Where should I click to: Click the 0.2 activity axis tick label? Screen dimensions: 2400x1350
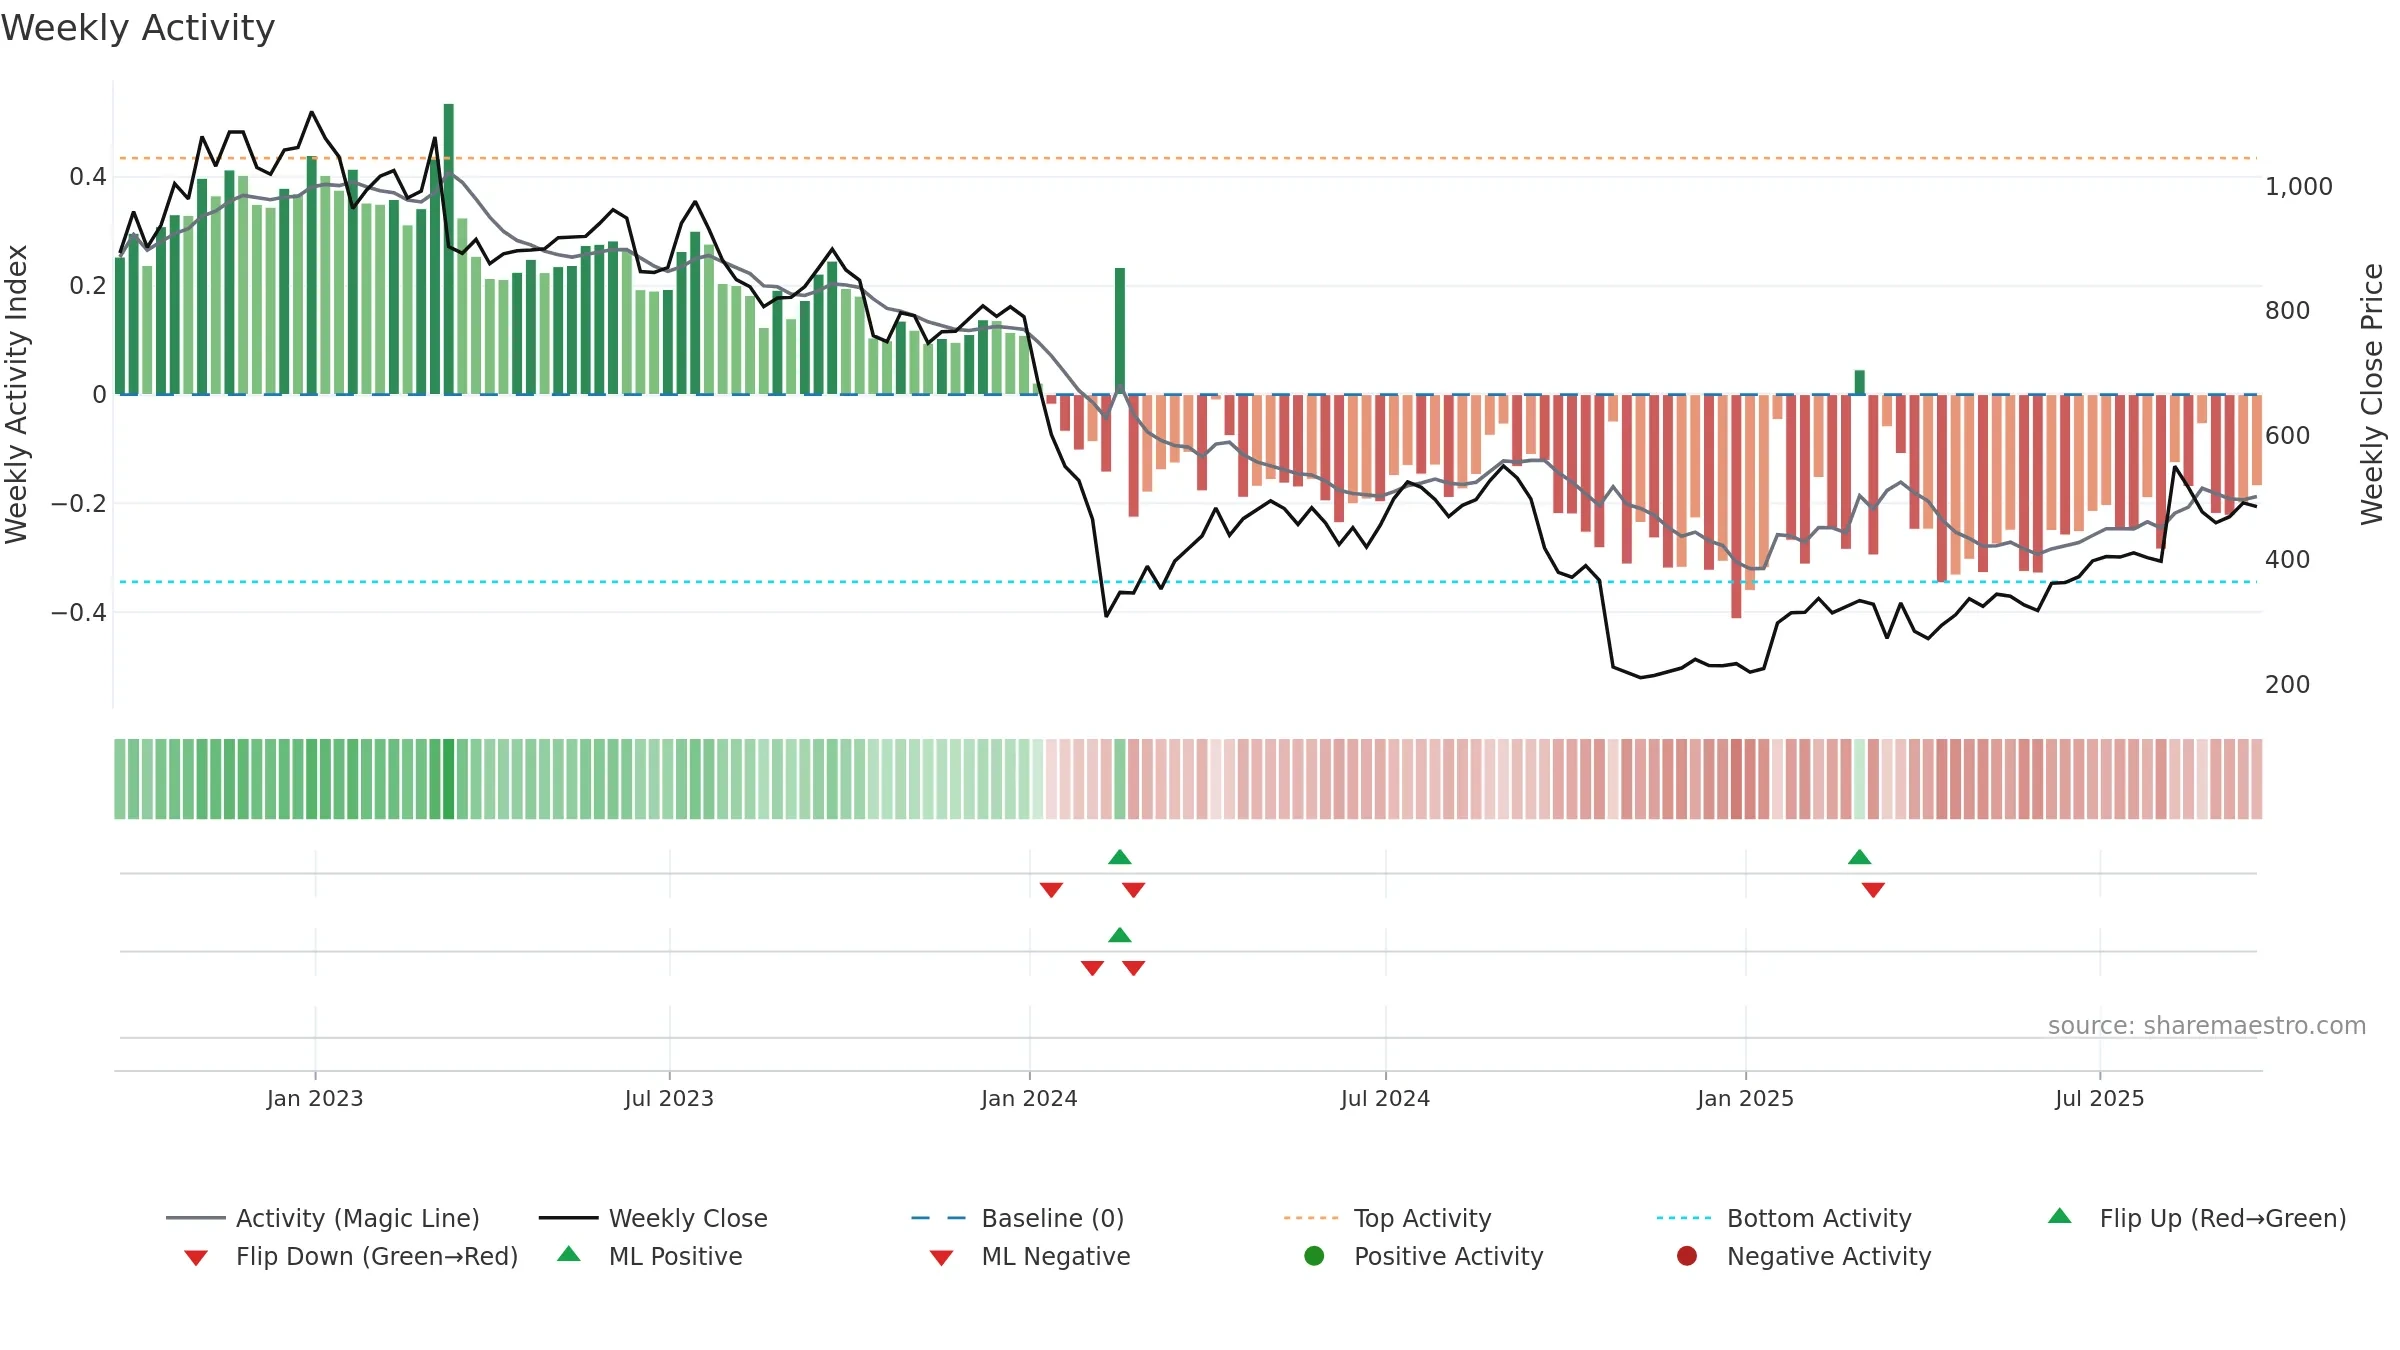[88, 286]
